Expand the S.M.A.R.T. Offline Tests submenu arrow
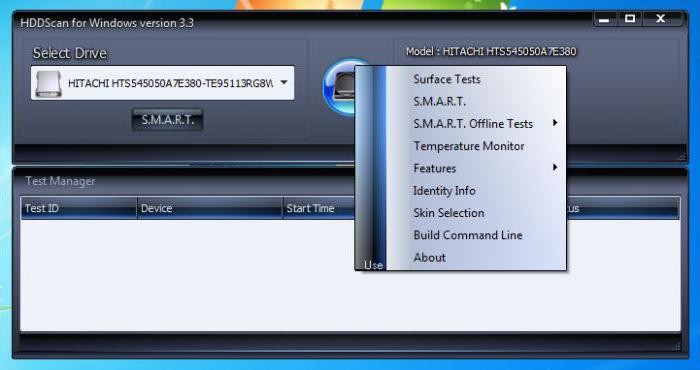 [555, 123]
